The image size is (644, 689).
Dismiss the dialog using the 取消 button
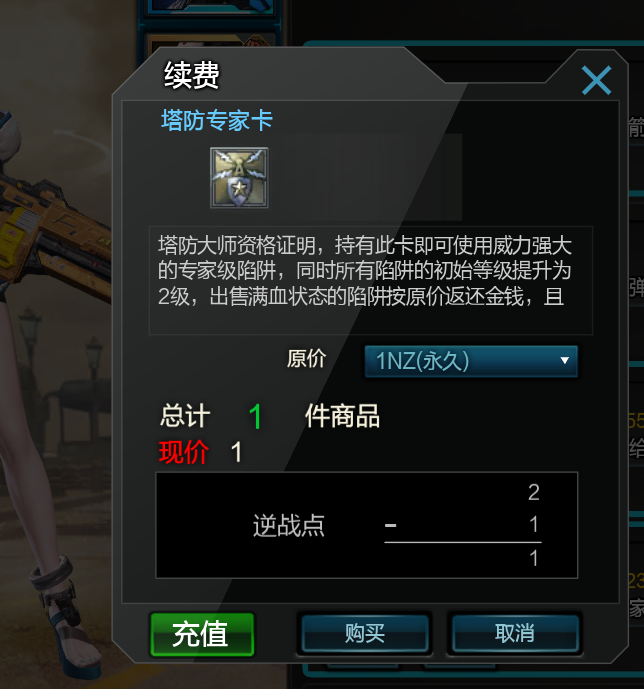pyautogui.click(x=515, y=634)
